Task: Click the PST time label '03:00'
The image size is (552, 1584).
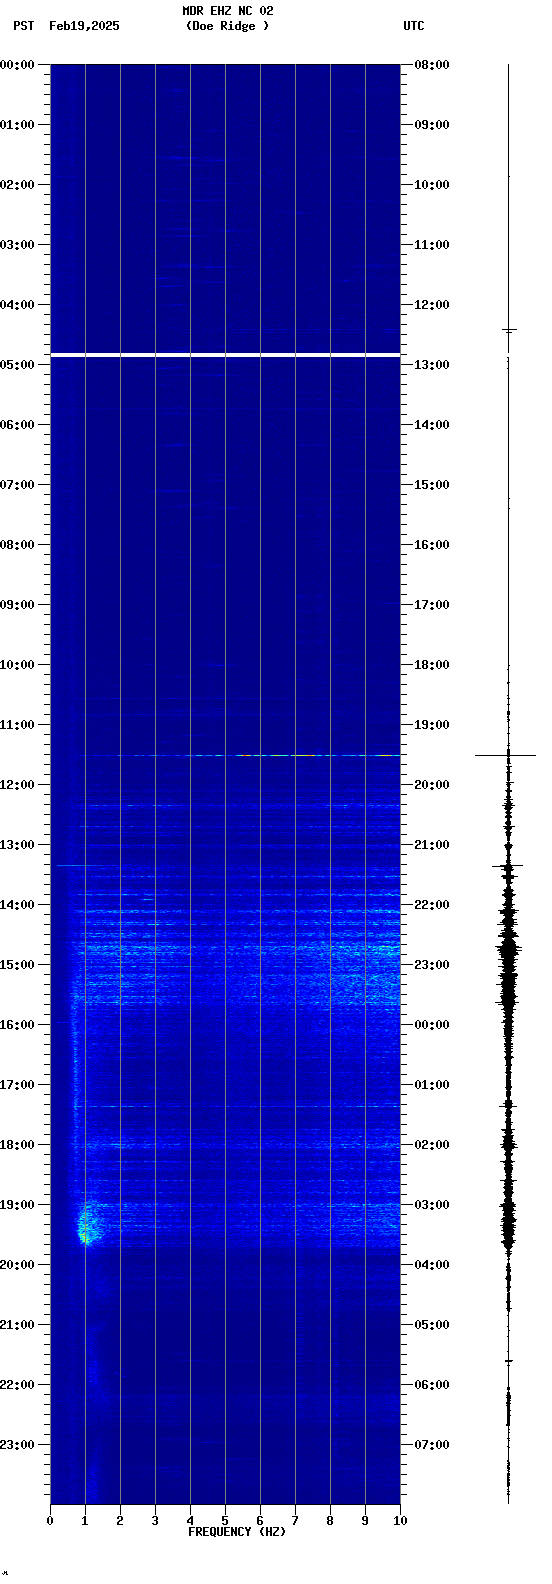Action: pyautogui.click(x=18, y=245)
